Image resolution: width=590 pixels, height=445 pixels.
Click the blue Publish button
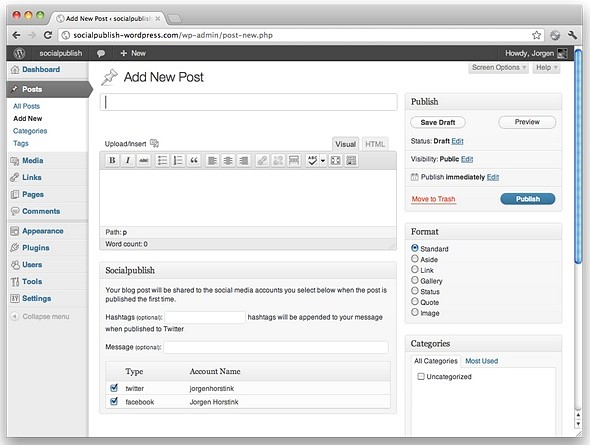528,199
